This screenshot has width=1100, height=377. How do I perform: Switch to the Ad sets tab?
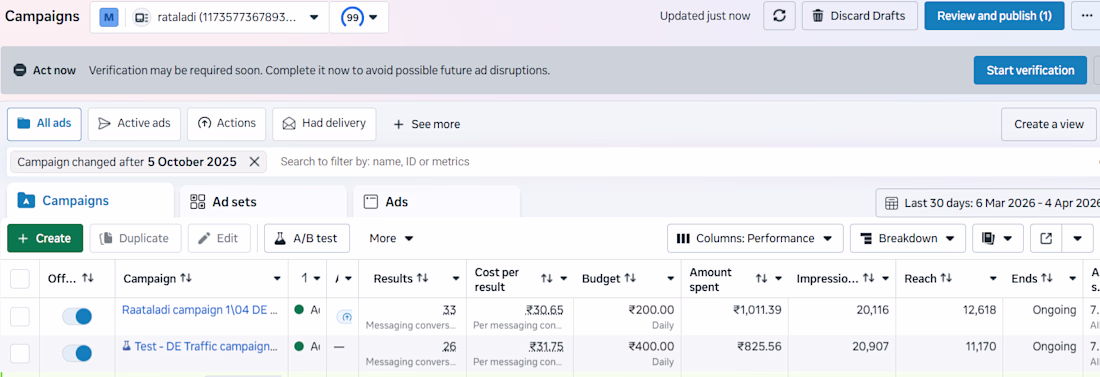point(263,202)
